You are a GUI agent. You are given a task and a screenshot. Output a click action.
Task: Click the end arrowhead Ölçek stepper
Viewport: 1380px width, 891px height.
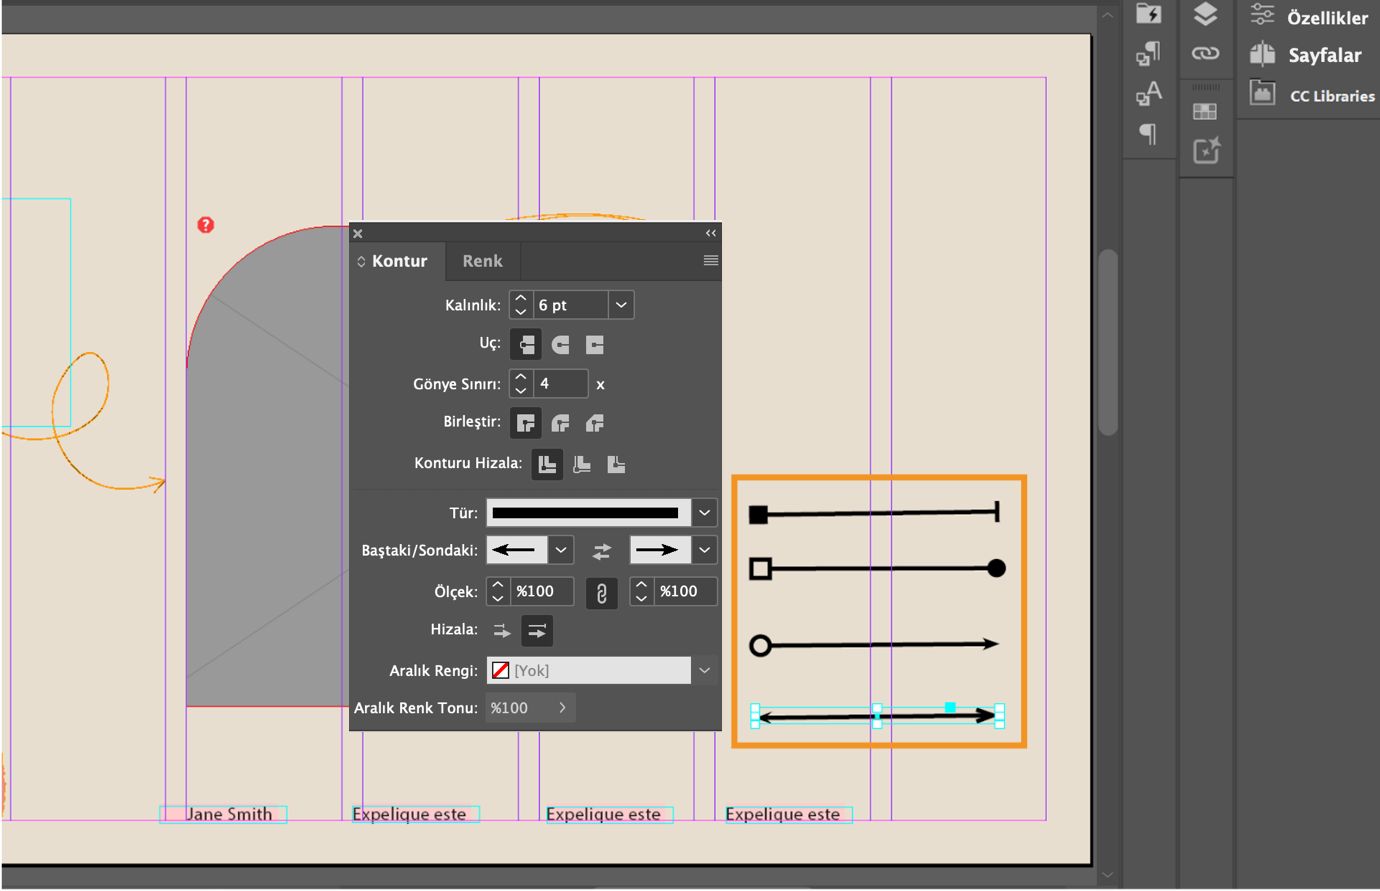pyautogui.click(x=641, y=592)
